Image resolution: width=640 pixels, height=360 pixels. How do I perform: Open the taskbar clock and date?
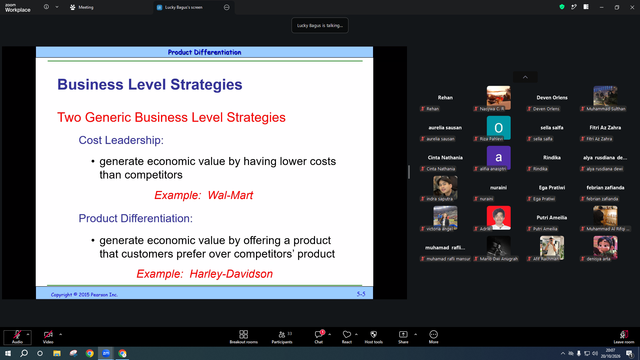point(611,353)
